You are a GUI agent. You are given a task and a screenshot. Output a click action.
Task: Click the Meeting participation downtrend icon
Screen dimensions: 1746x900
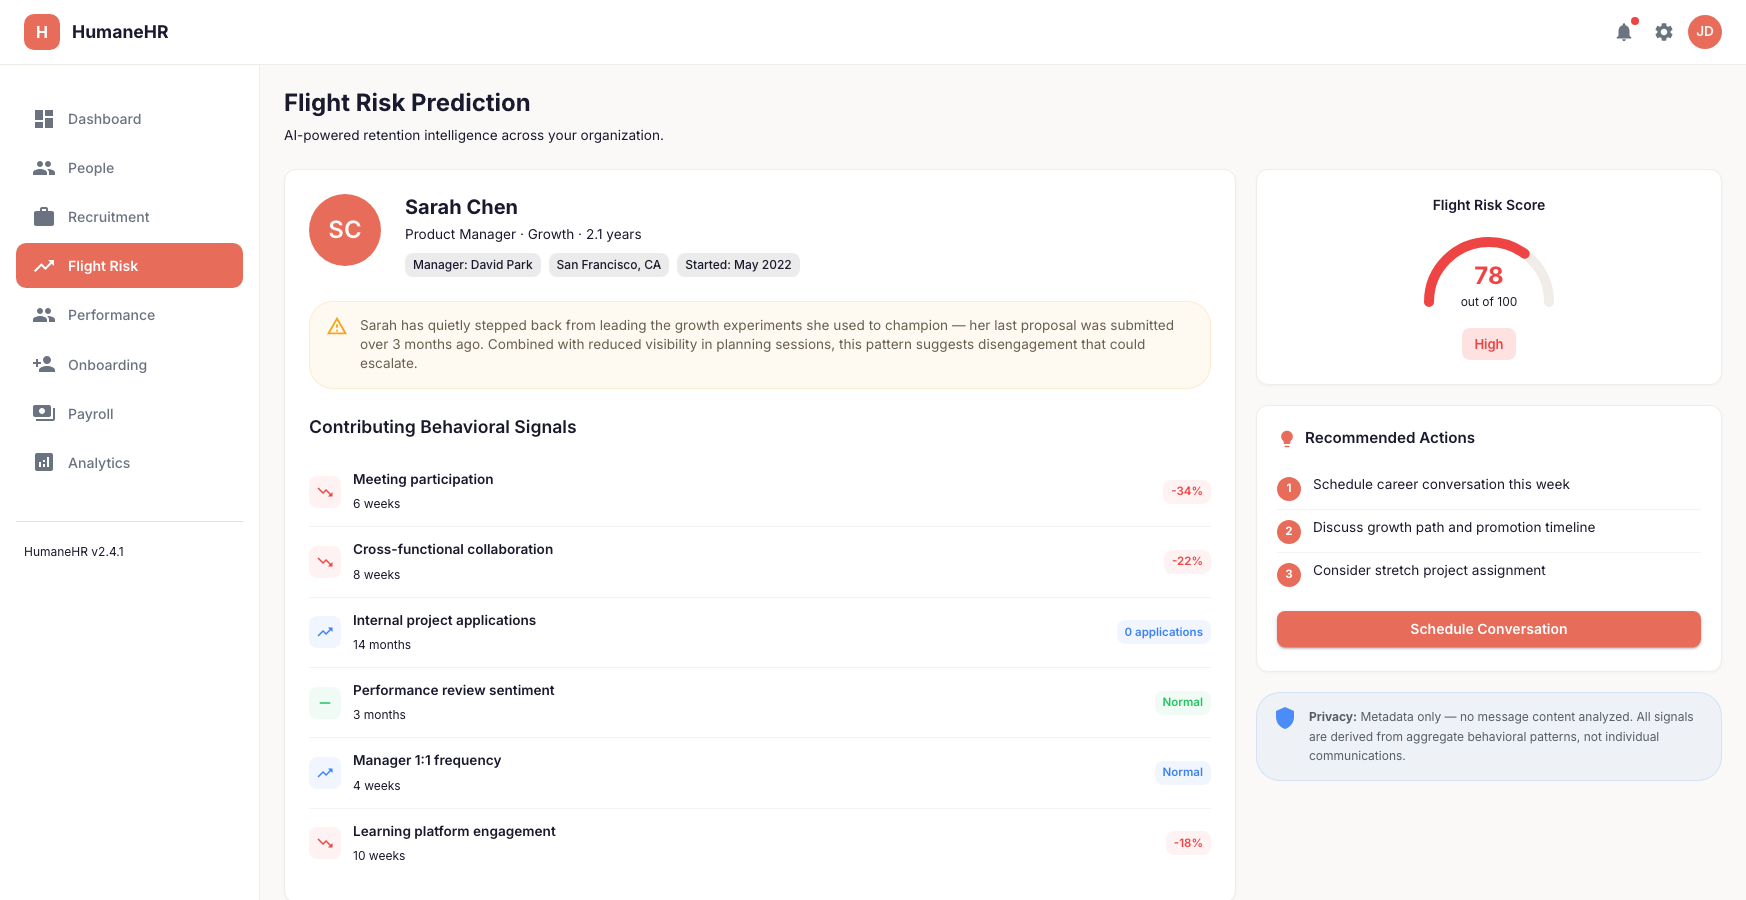pos(325,492)
